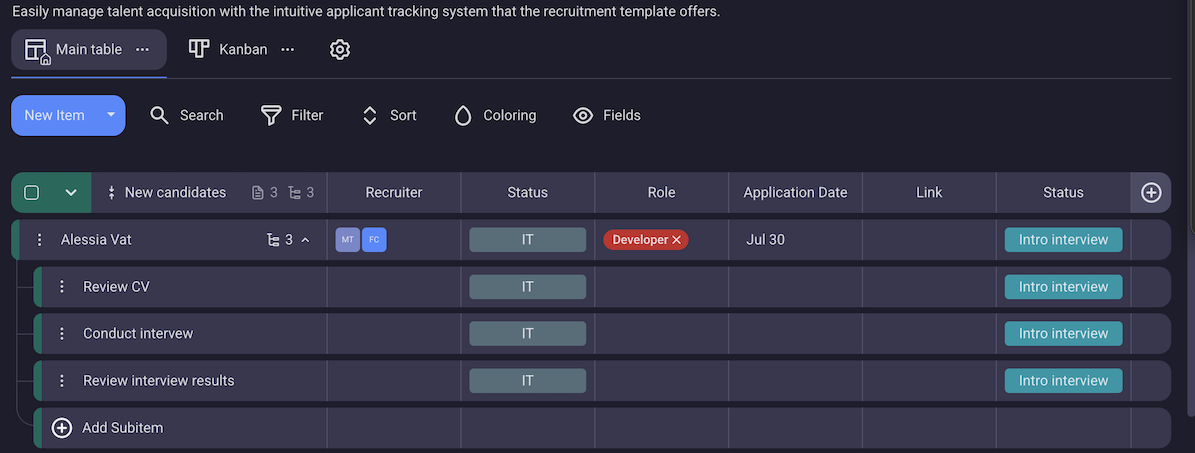Open the Review CV row options dots
Screen dimensions: 1195x453
click(62, 287)
